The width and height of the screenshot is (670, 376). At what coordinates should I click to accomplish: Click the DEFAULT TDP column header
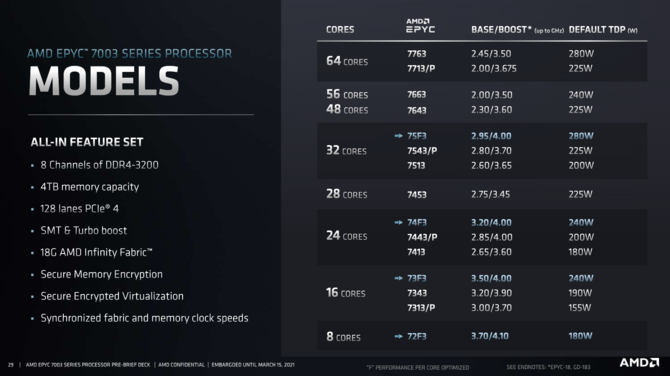[603, 30]
